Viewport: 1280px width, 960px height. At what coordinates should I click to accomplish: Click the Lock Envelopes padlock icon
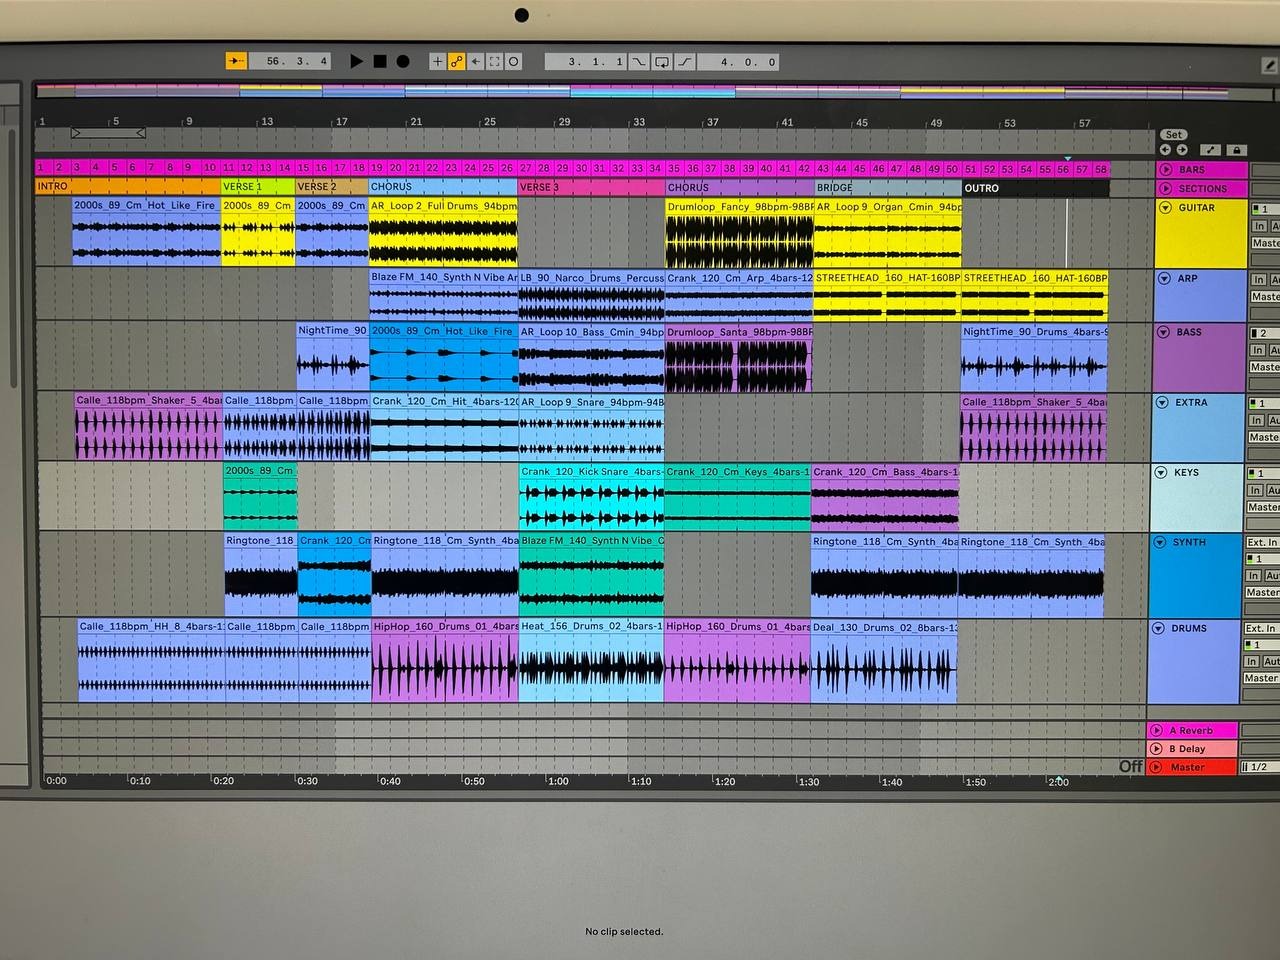(1236, 150)
